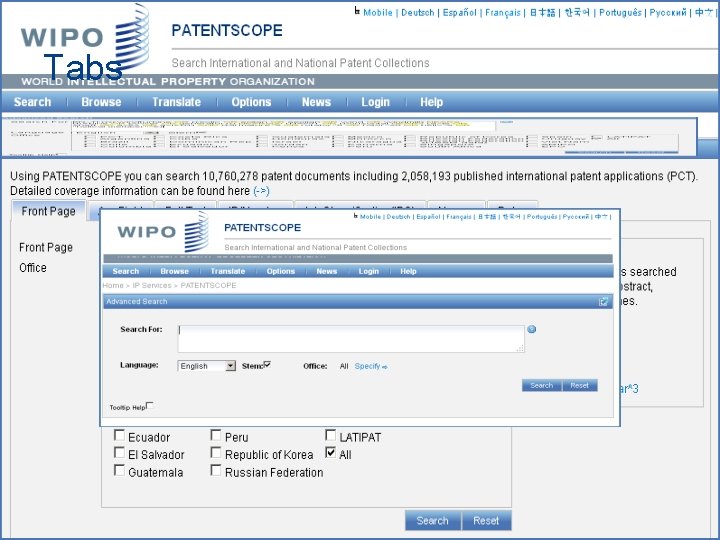Screen dimensions: 720x540
Task: Switch to Español on main page header
Action: point(460,12)
